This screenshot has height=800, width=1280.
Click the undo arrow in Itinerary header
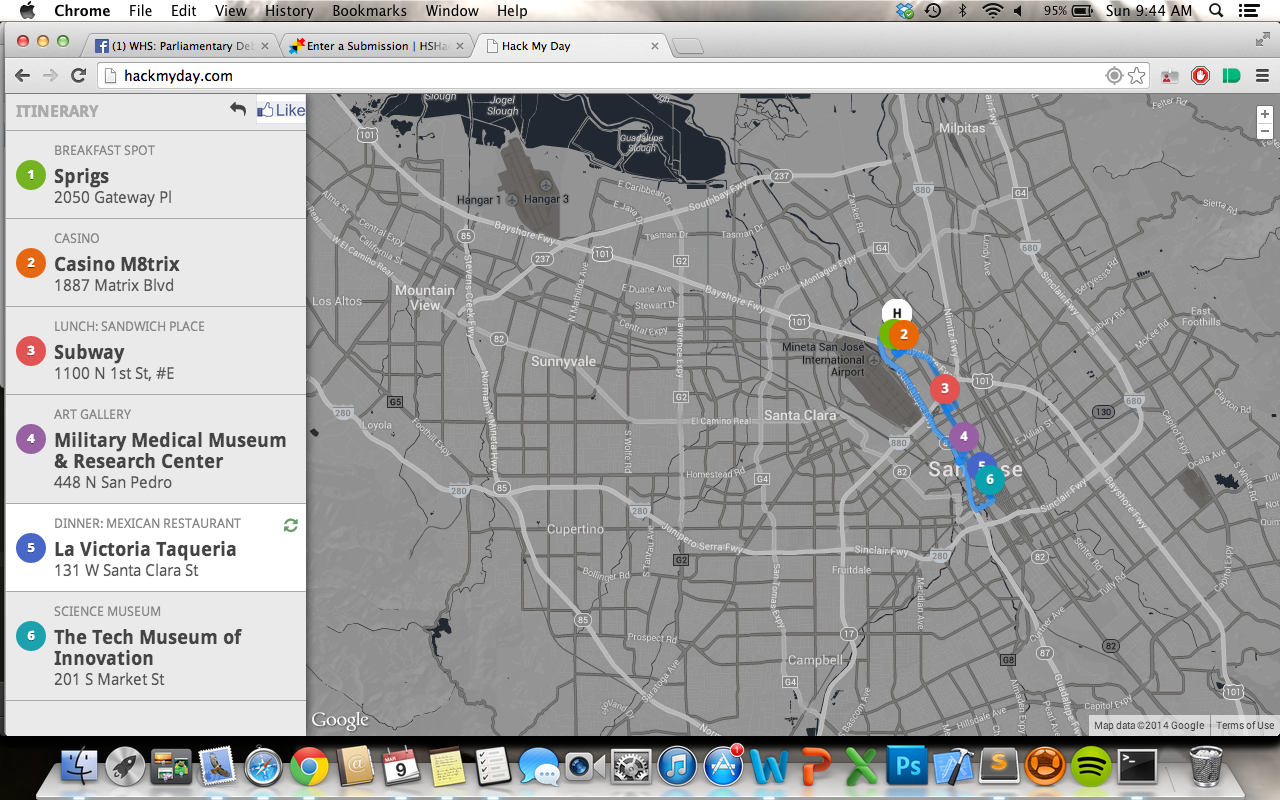click(x=237, y=109)
